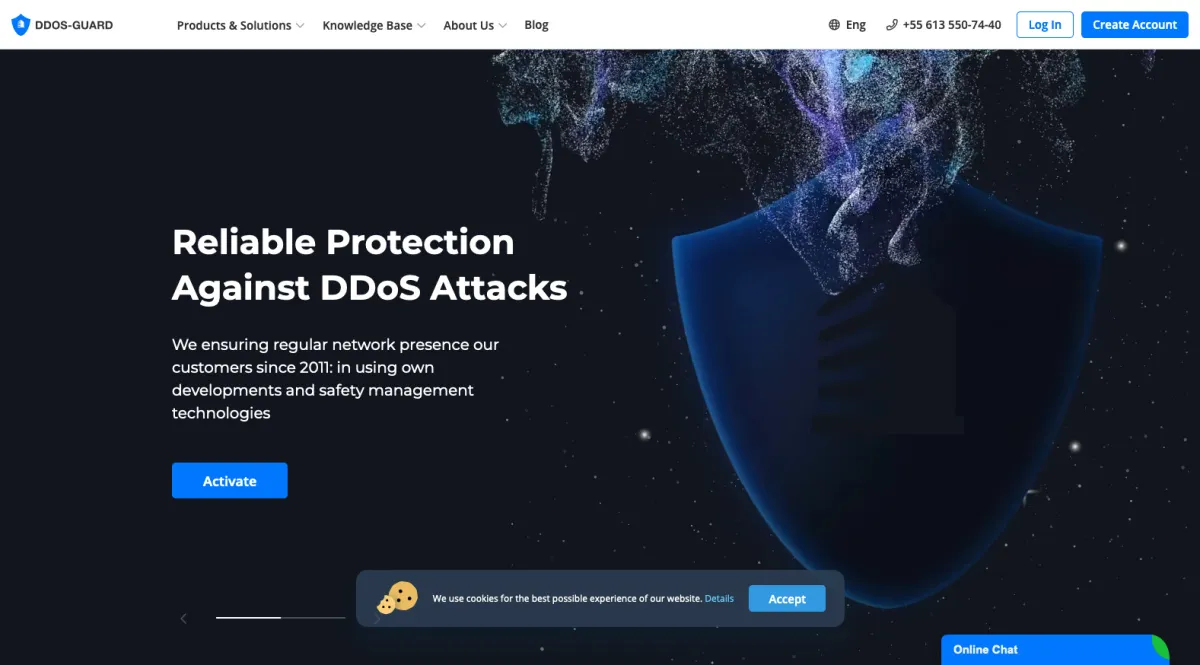
Task: Expand the About Us chevron
Action: coord(503,26)
